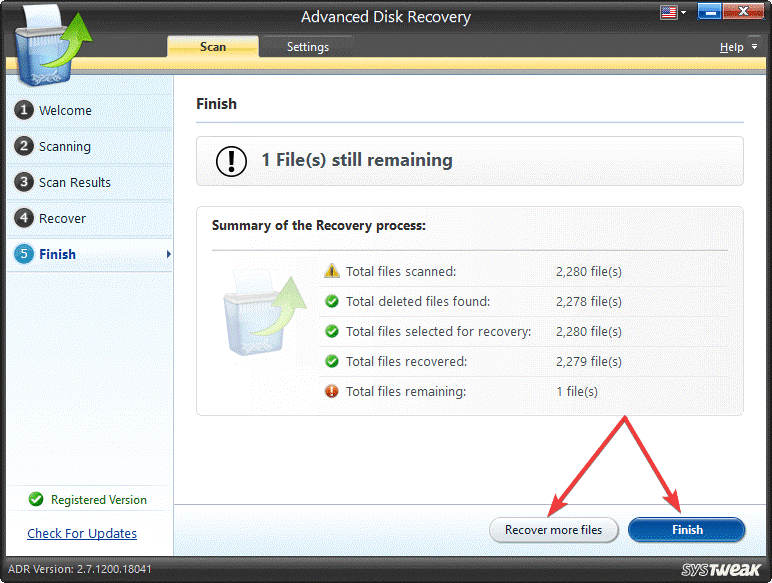Close the Advanced Disk Recovery window

(x=743, y=11)
